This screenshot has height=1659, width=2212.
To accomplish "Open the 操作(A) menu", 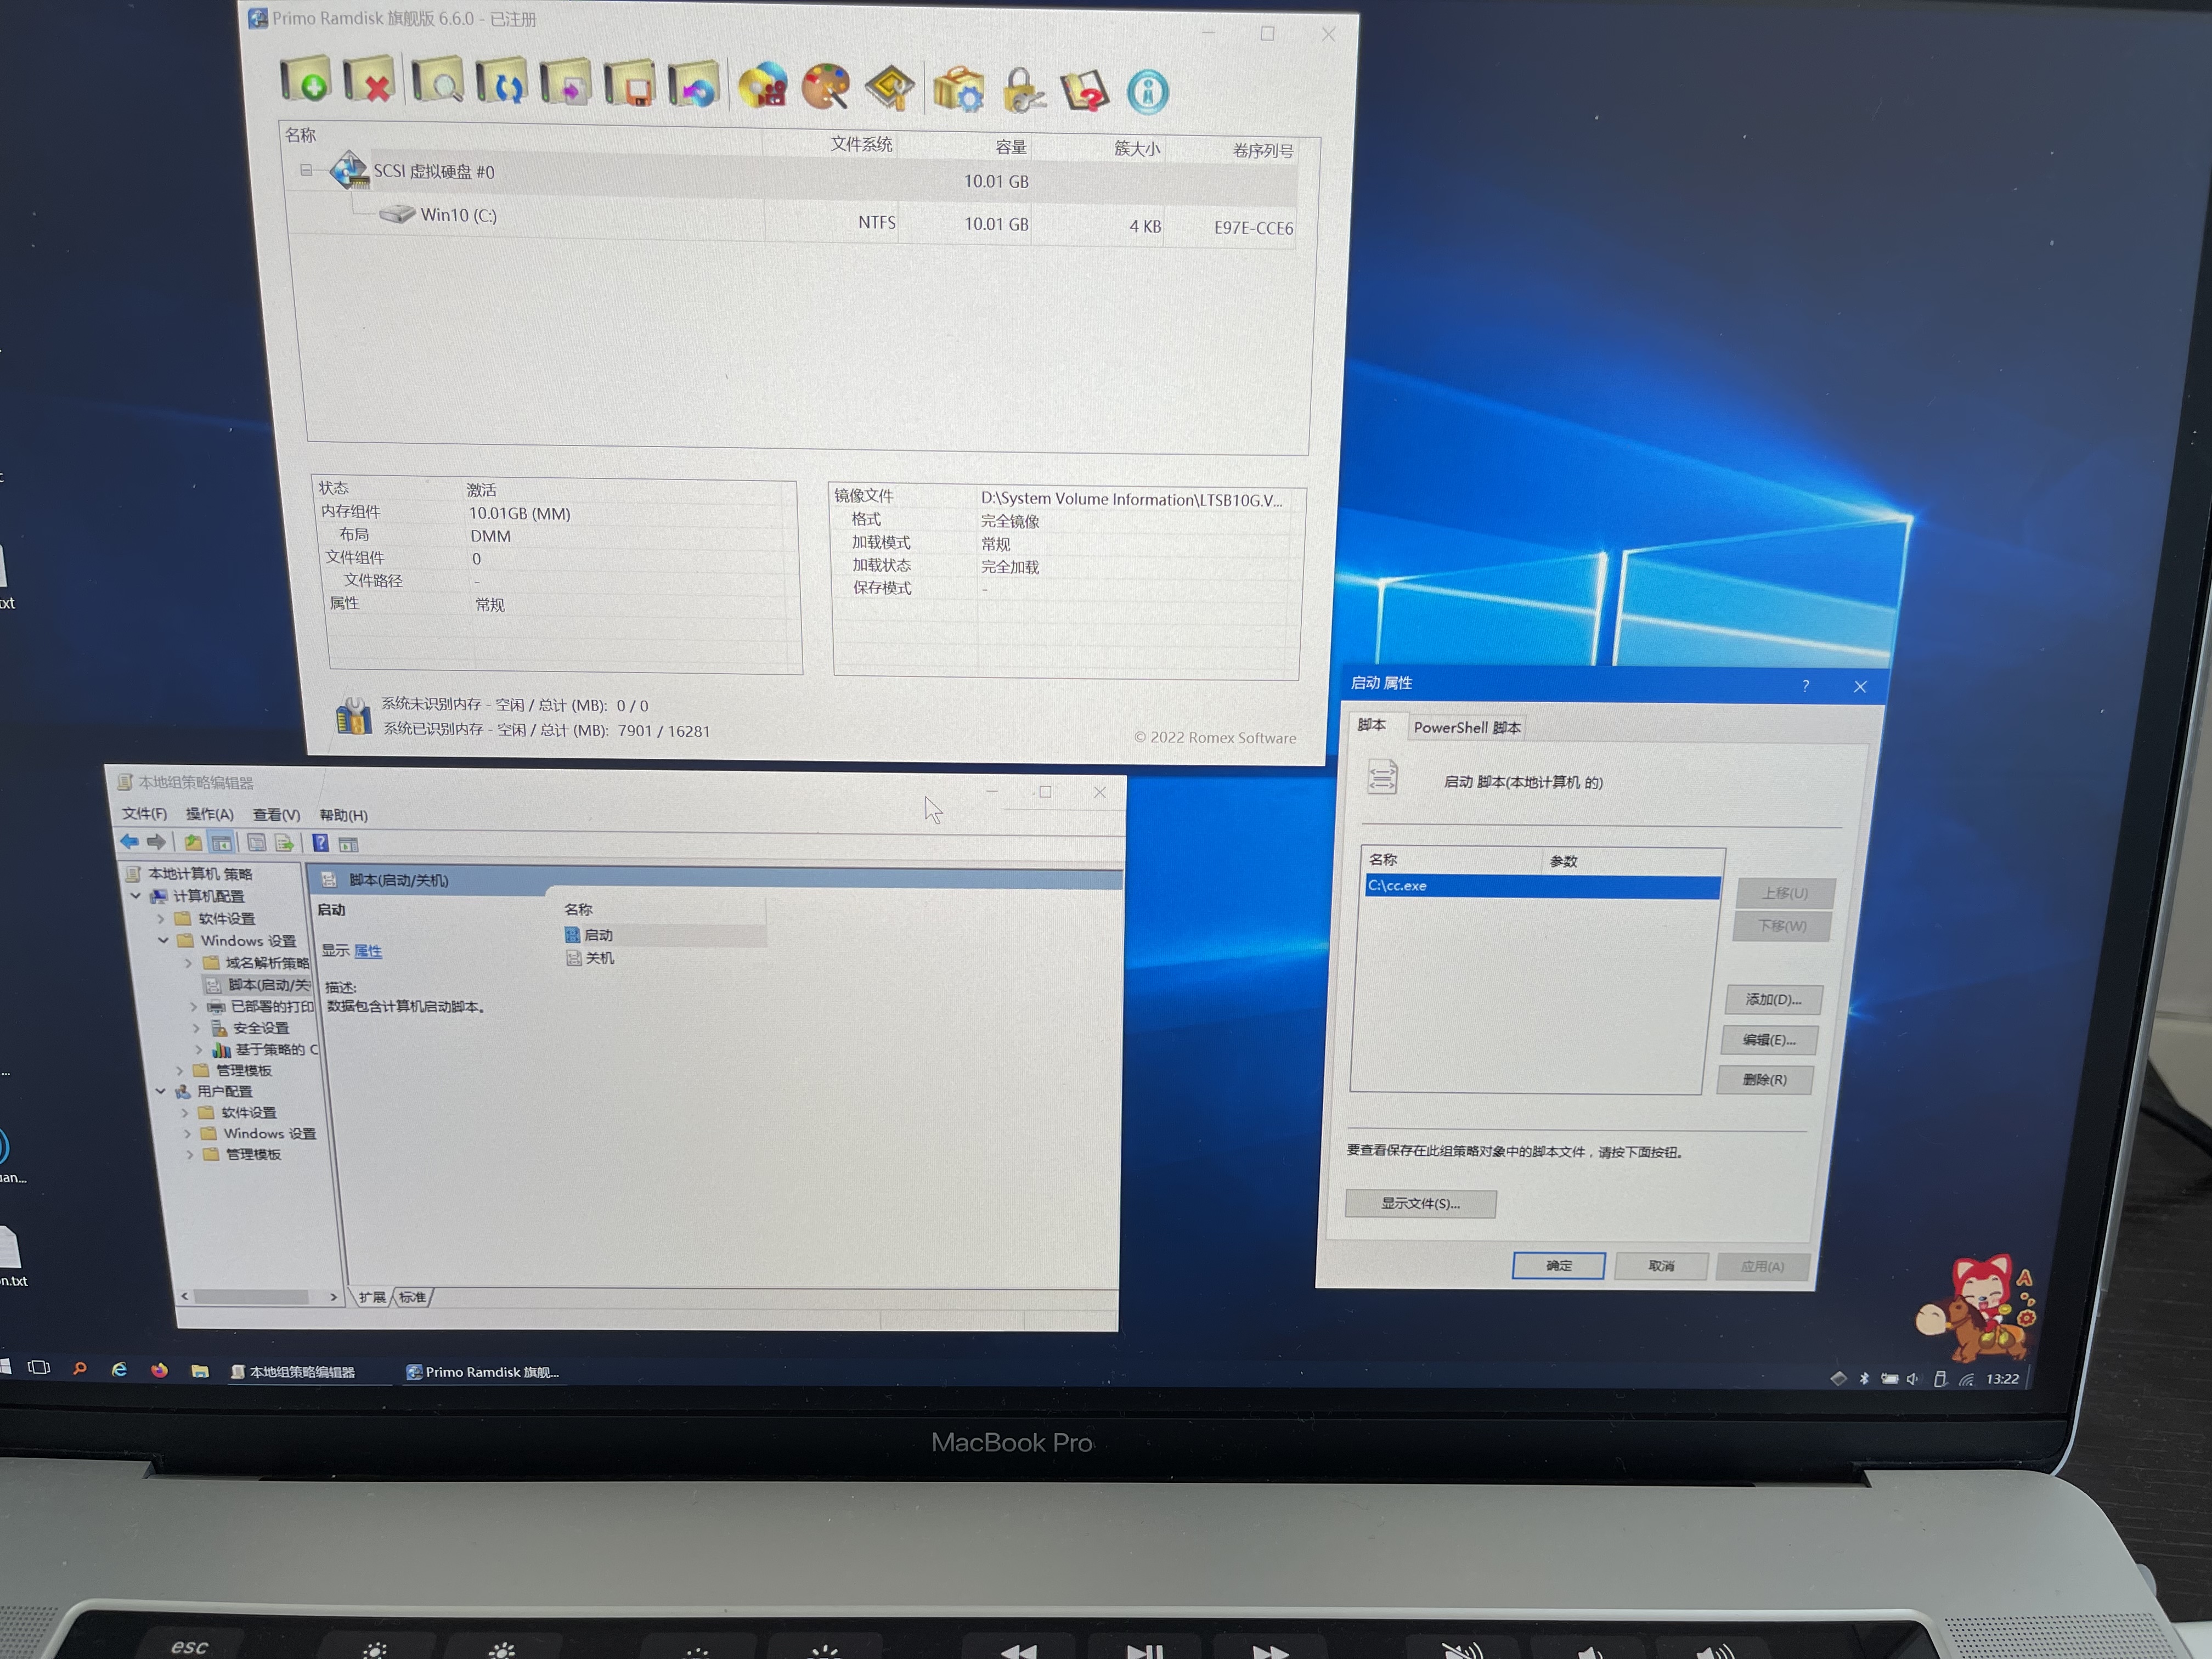I will click(x=209, y=814).
